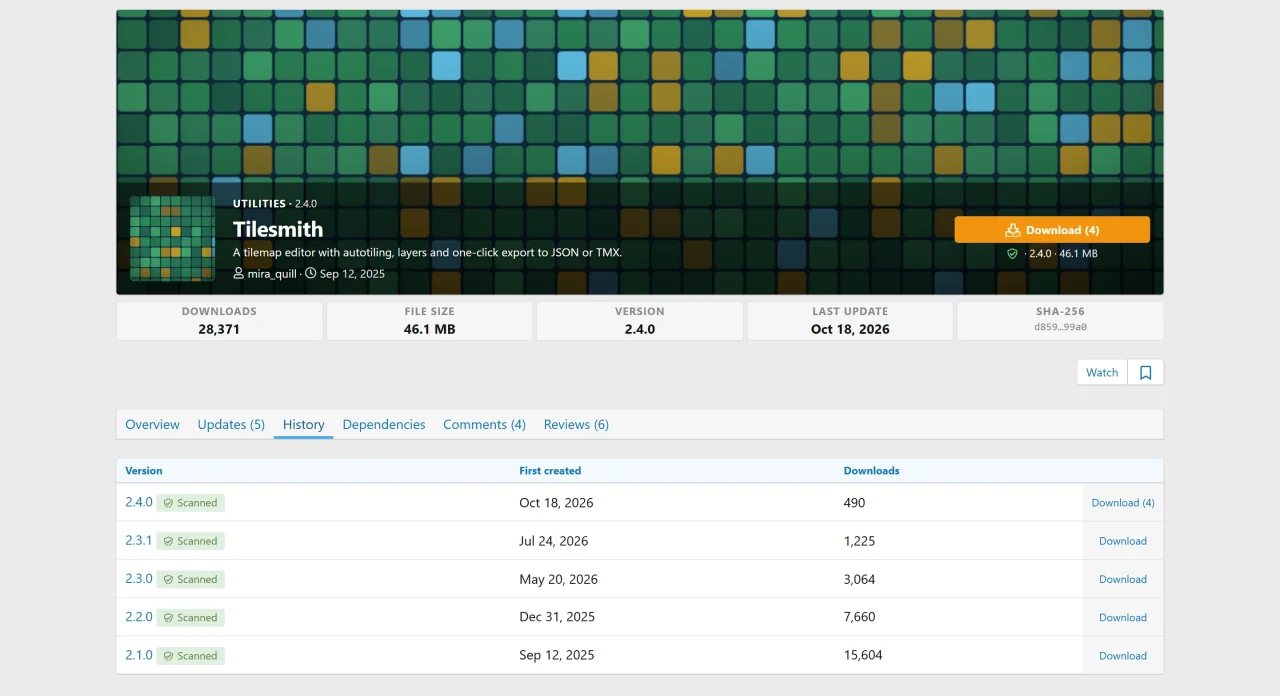Click the Tilesmith resource thumbnail icon
The image size is (1280, 696).
click(x=172, y=238)
